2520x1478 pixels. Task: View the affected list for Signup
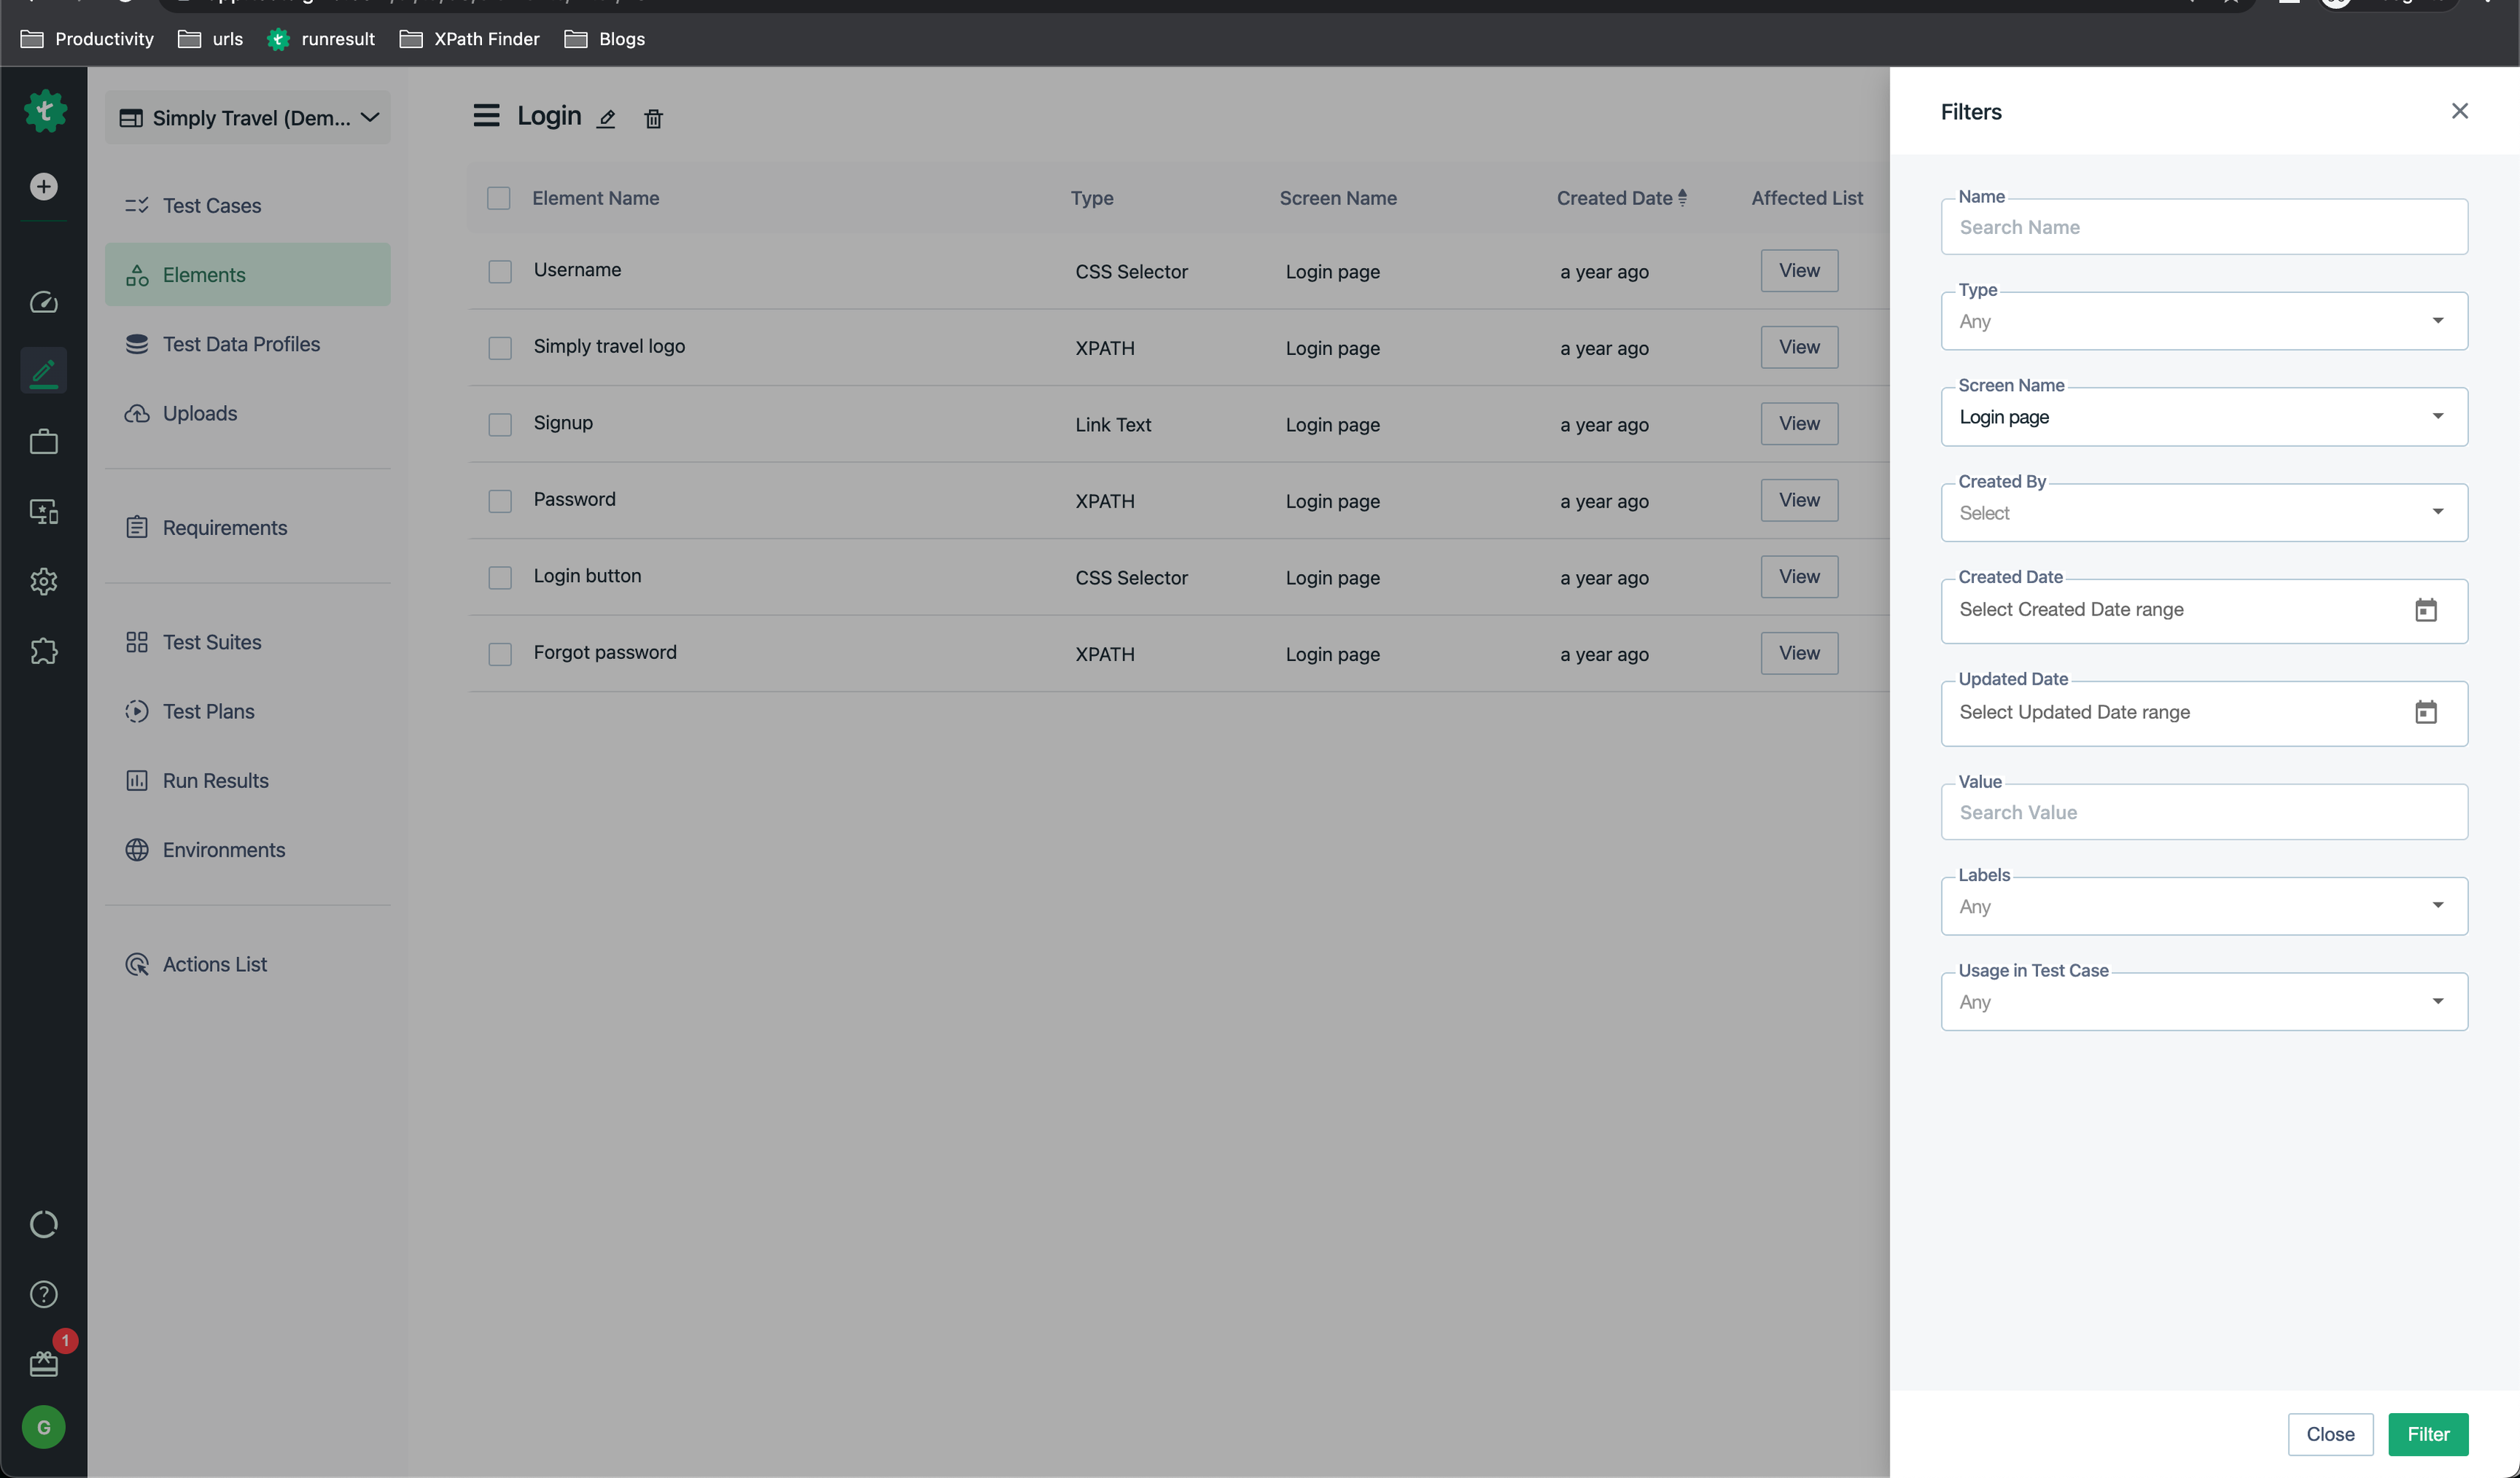(1798, 424)
